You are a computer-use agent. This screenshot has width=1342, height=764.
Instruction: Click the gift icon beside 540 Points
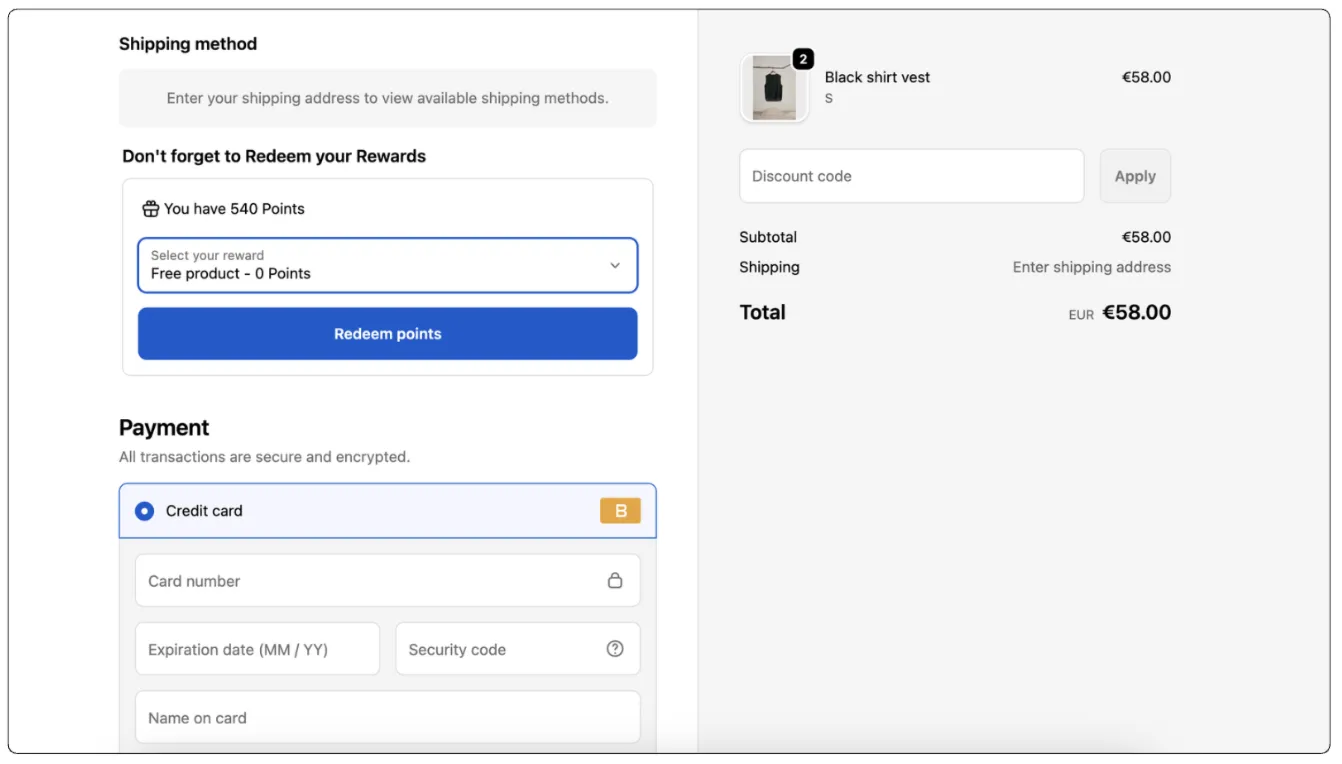[x=150, y=209]
